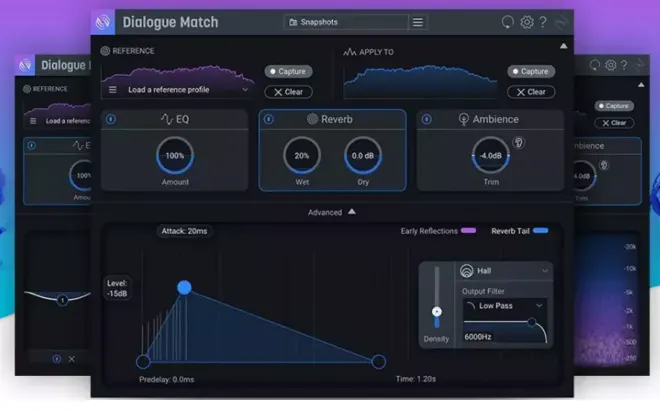Toggle Reverb Tail blue legend
Screen dimensions: 660x411
[x=540, y=231]
